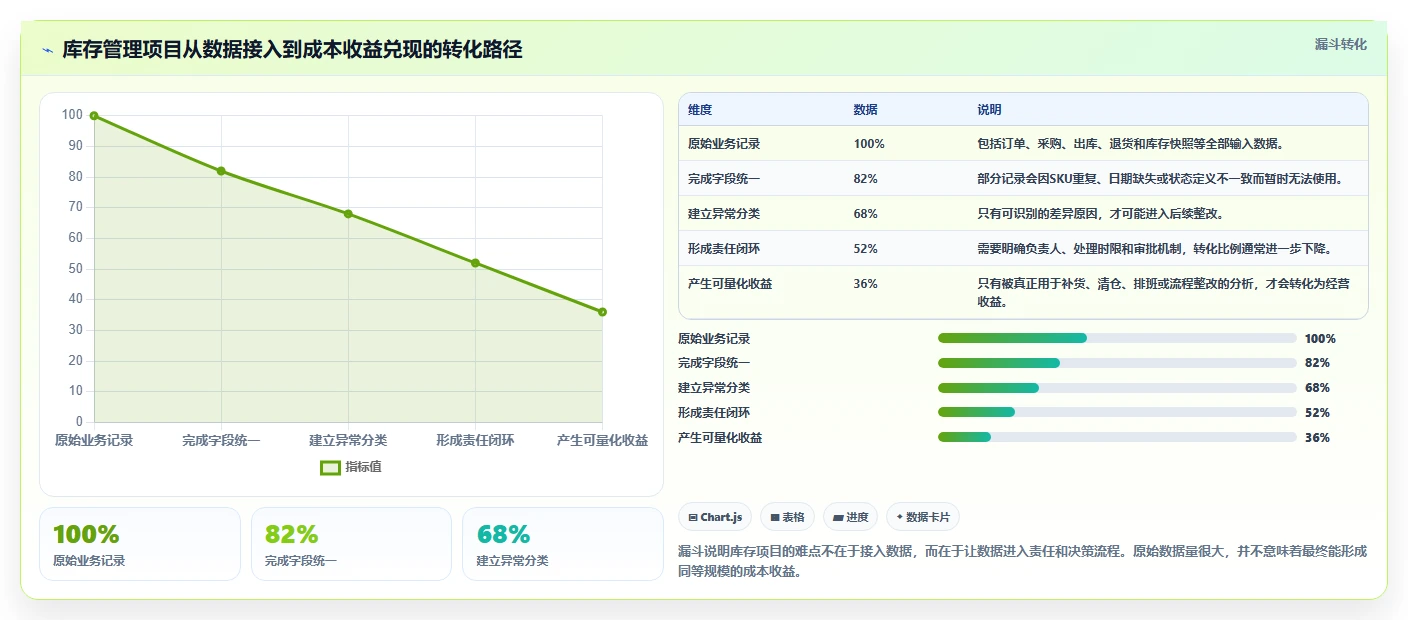Click the 形成责任闭环 progress bar
Image resolution: width=1408 pixels, height=620 pixels.
pos(1117,412)
